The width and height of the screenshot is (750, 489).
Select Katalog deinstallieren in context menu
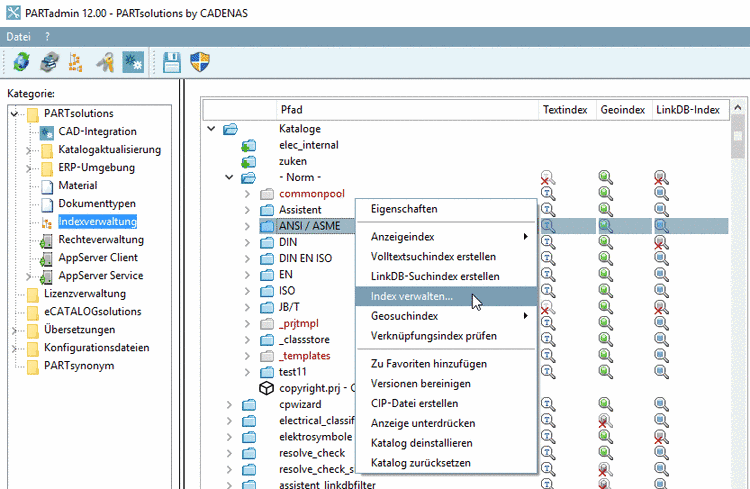(x=421, y=443)
